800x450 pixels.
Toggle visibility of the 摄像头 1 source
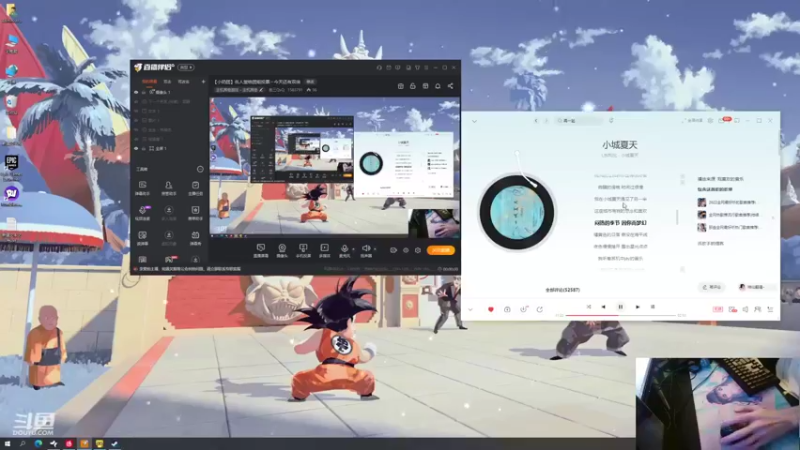(136, 92)
